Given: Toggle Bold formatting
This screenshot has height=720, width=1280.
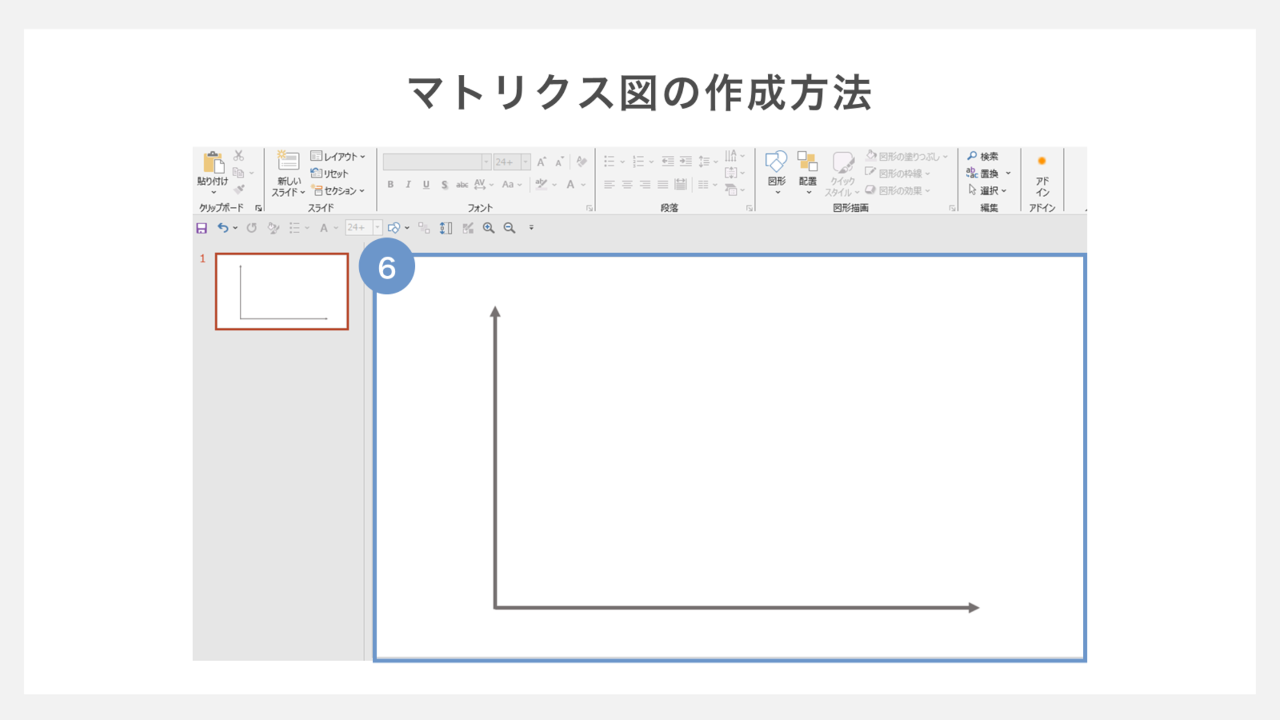Looking at the screenshot, I should click(390, 185).
